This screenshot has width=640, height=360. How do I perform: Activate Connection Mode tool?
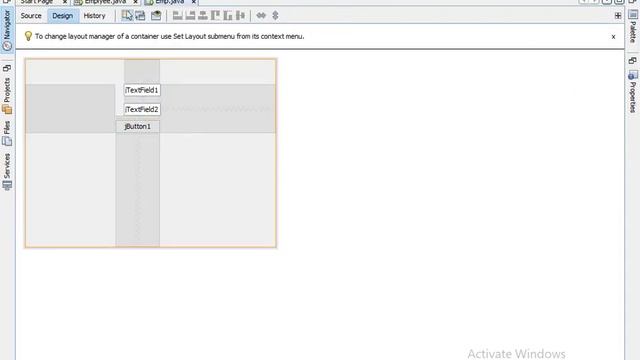click(x=140, y=16)
